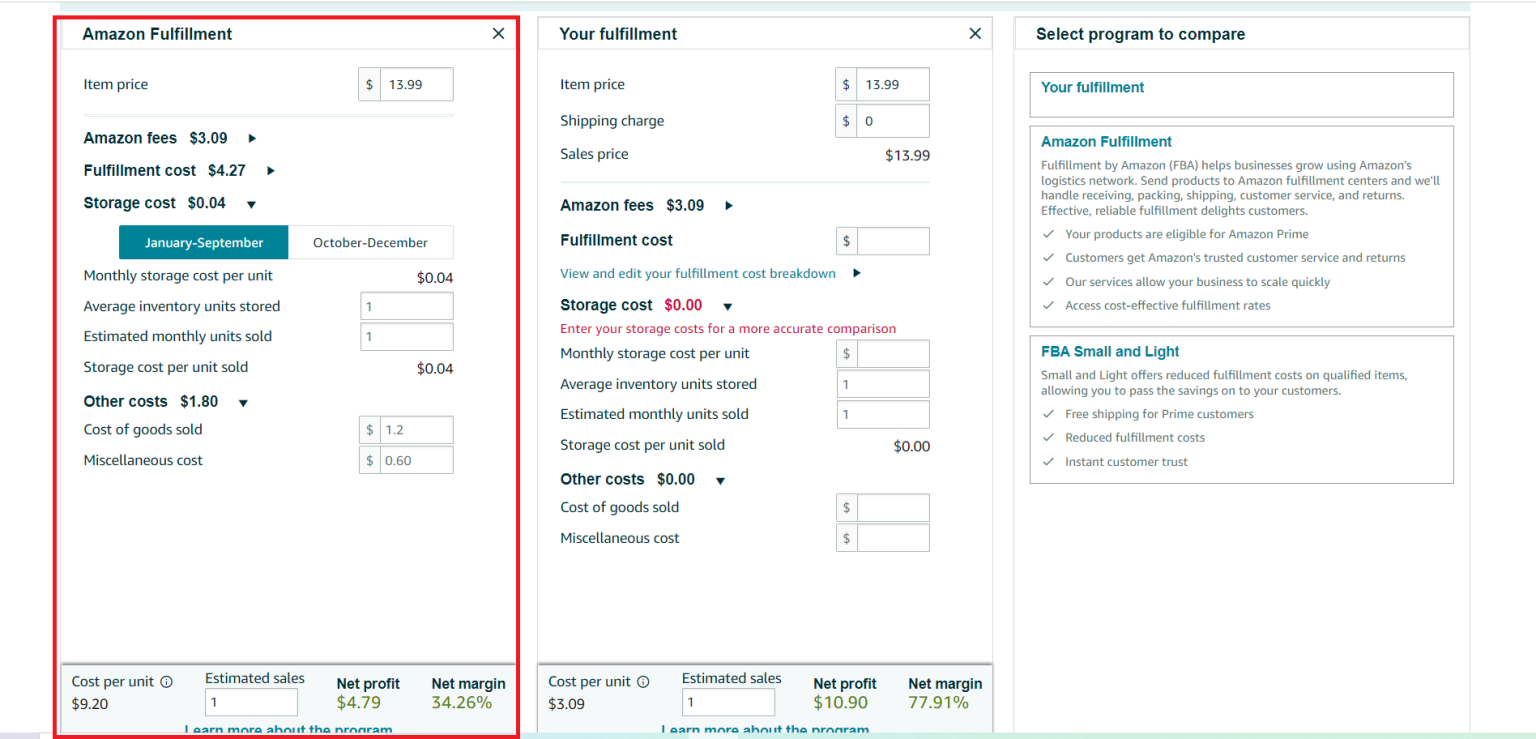Switch to the October-December storage tab

(370, 242)
